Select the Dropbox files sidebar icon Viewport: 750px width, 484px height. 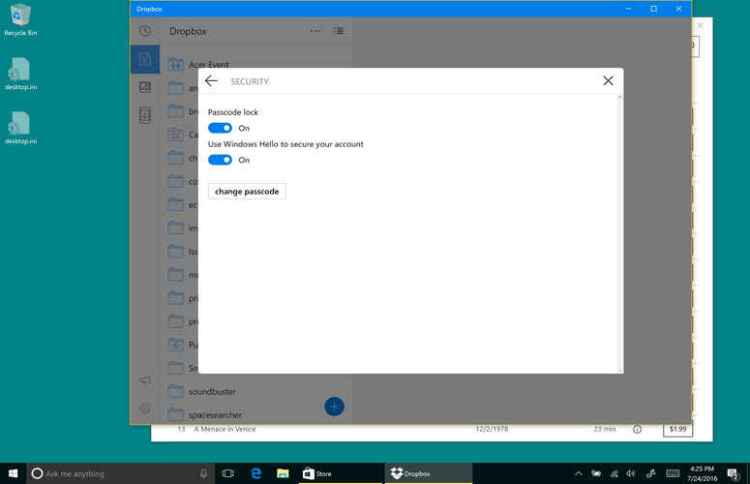pyautogui.click(x=145, y=59)
